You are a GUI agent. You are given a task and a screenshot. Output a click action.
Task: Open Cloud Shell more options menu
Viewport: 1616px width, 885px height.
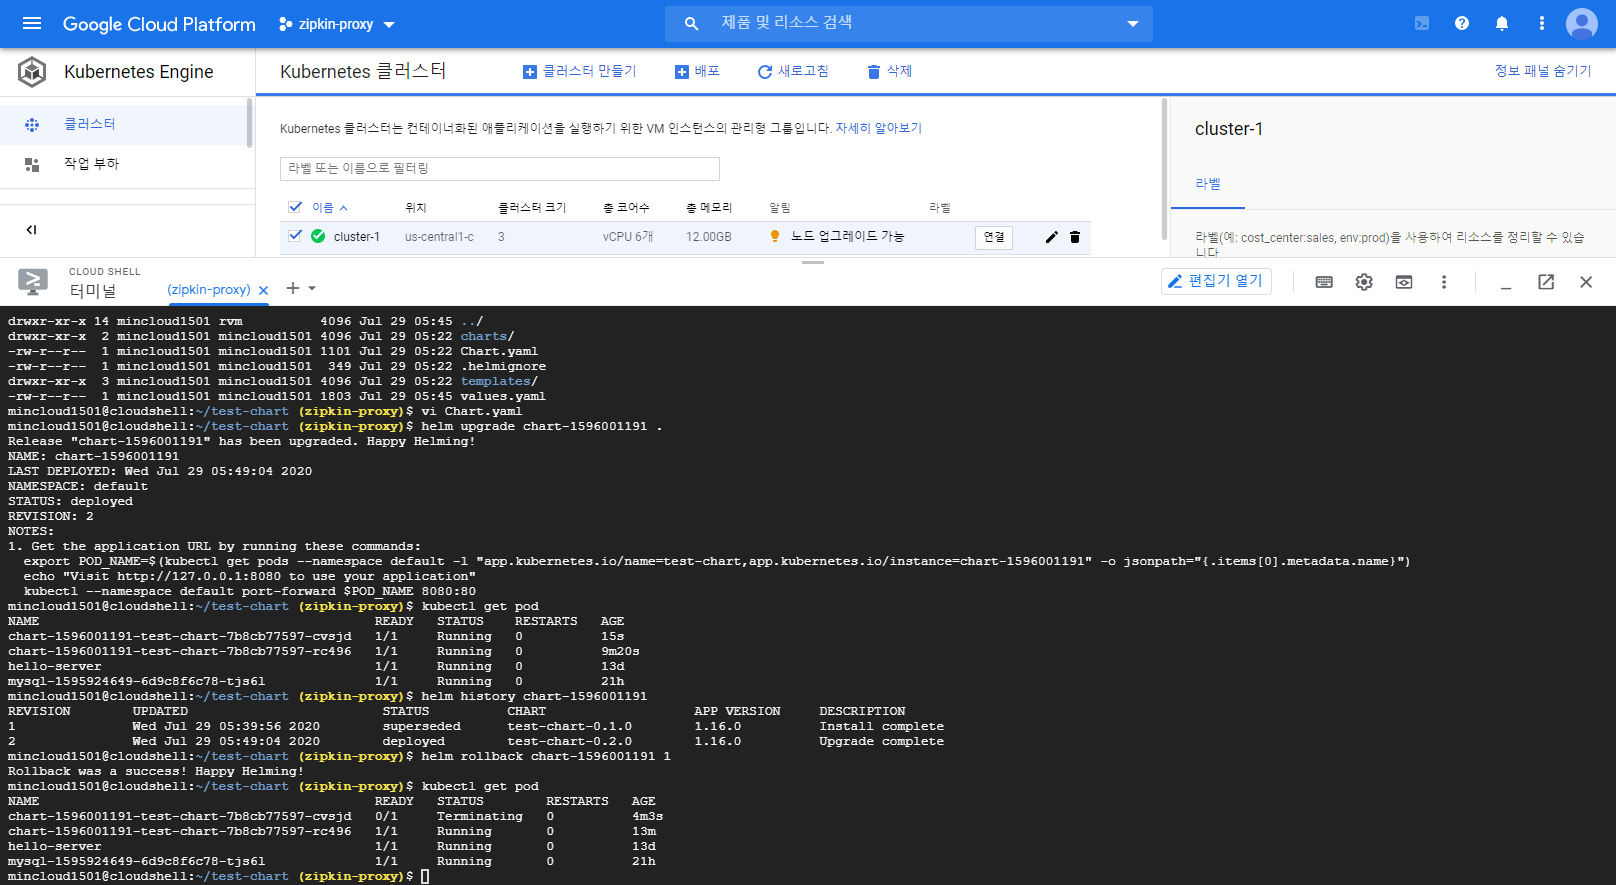1444,282
